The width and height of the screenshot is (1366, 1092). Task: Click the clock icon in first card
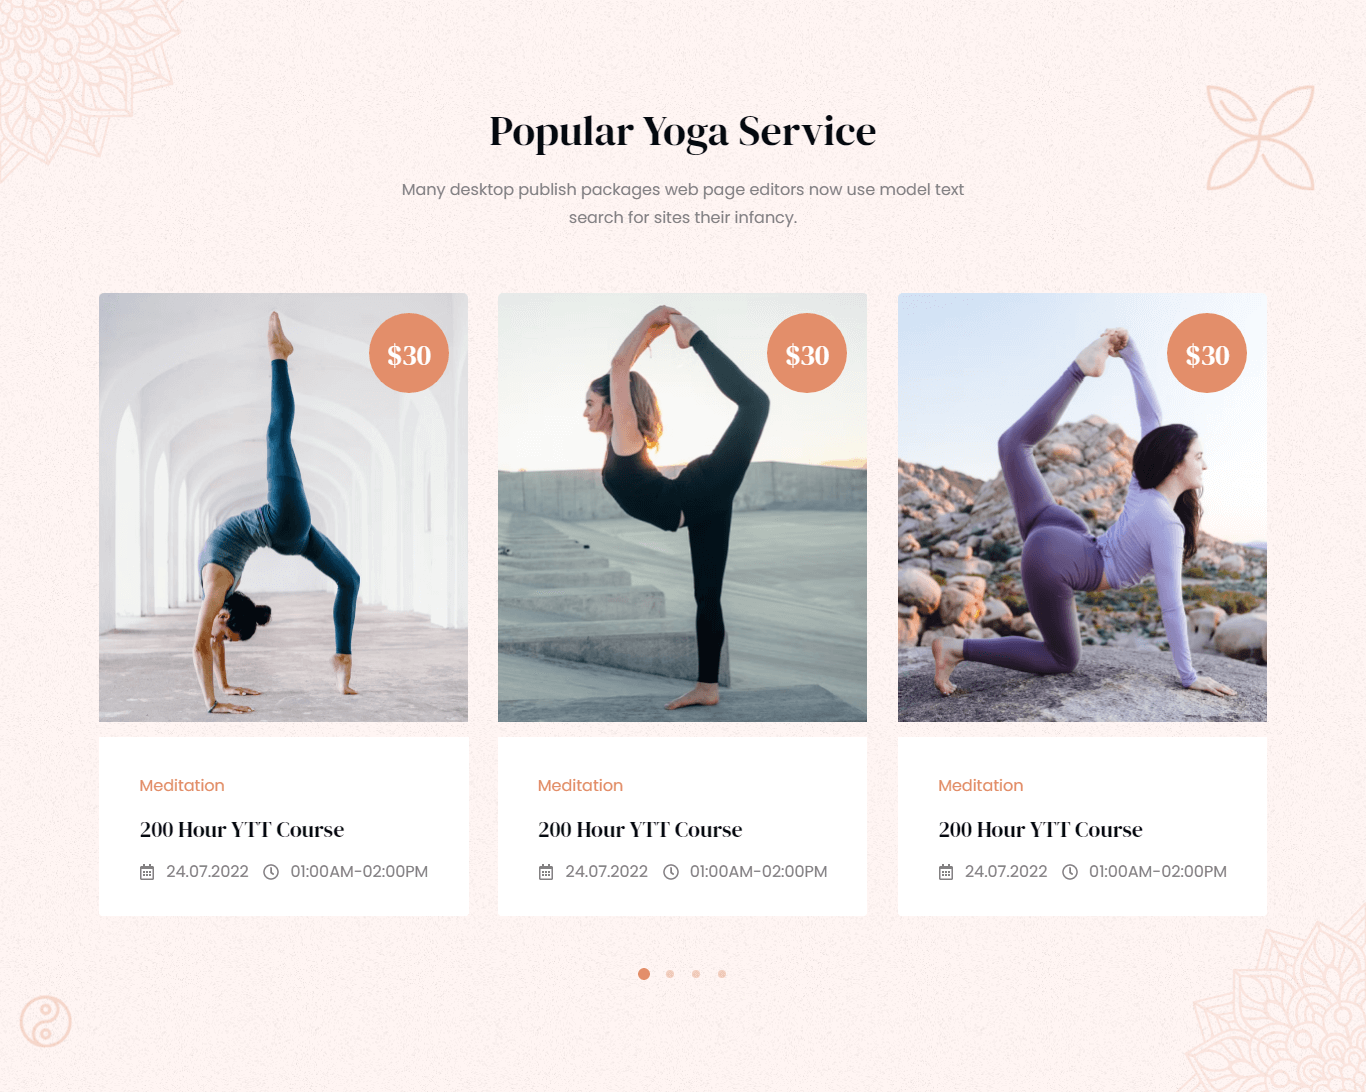point(271,872)
